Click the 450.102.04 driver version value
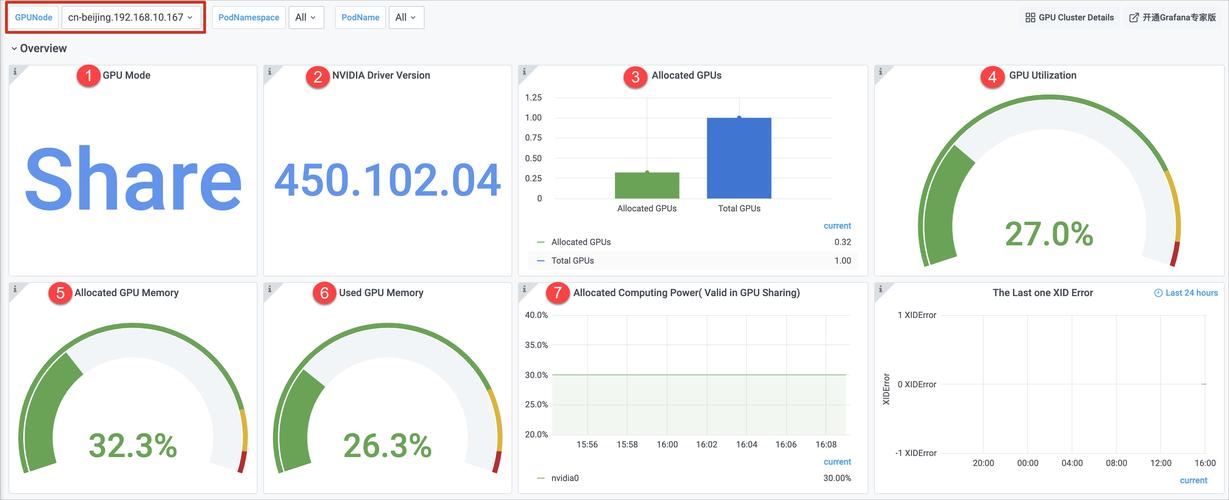The width and height of the screenshot is (1229, 500). [388, 180]
